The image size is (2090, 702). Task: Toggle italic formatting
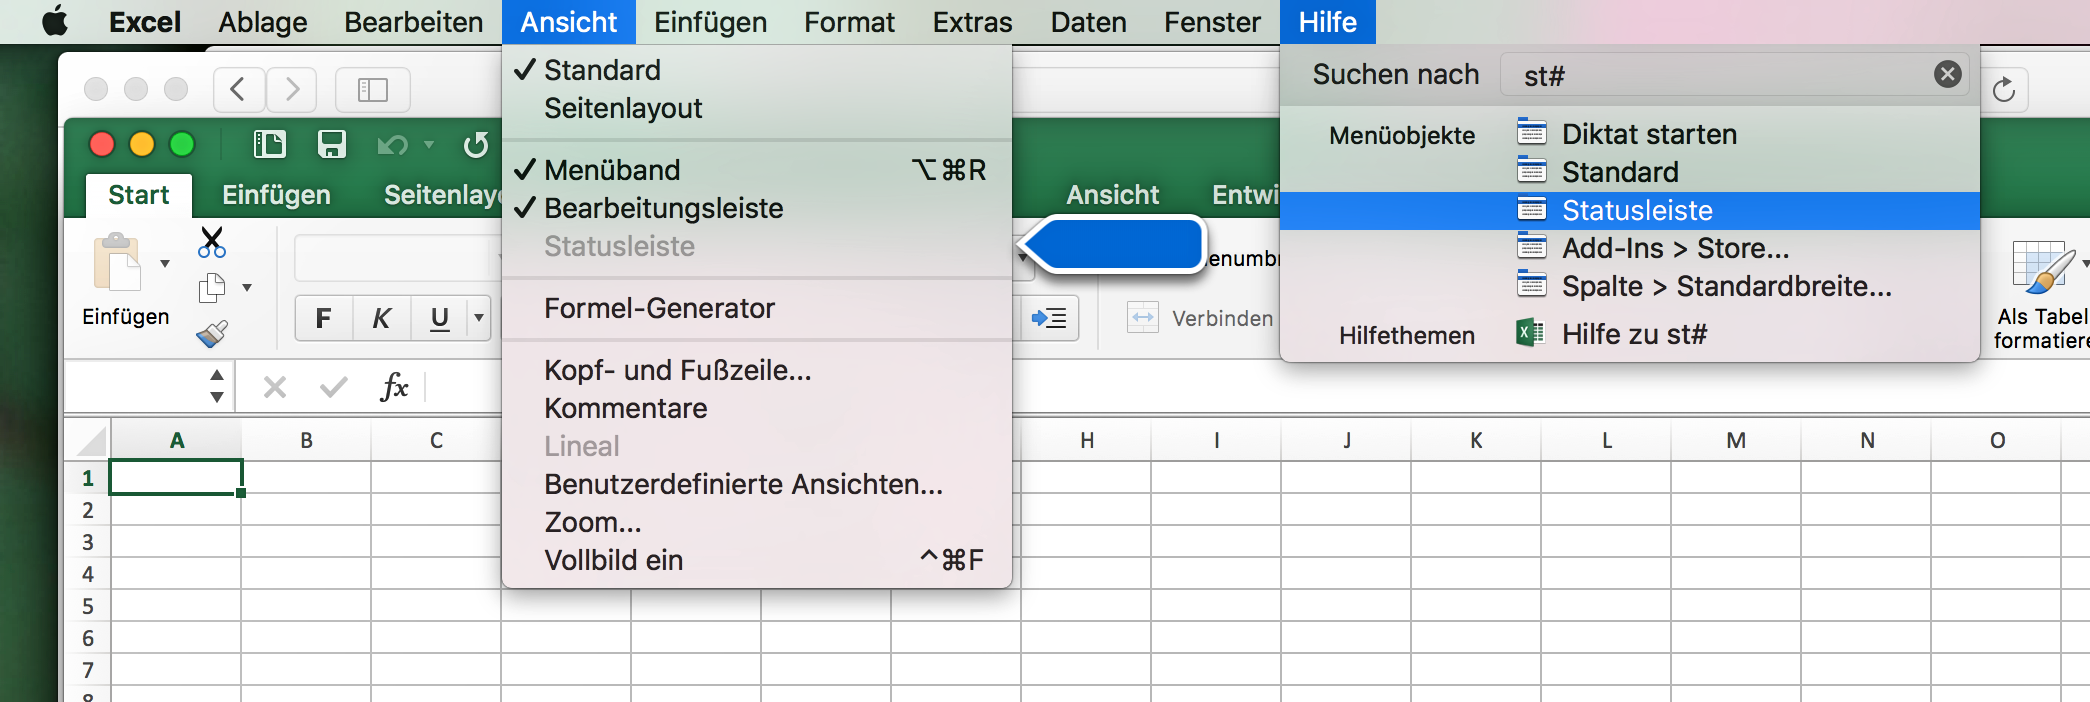[381, 319]
